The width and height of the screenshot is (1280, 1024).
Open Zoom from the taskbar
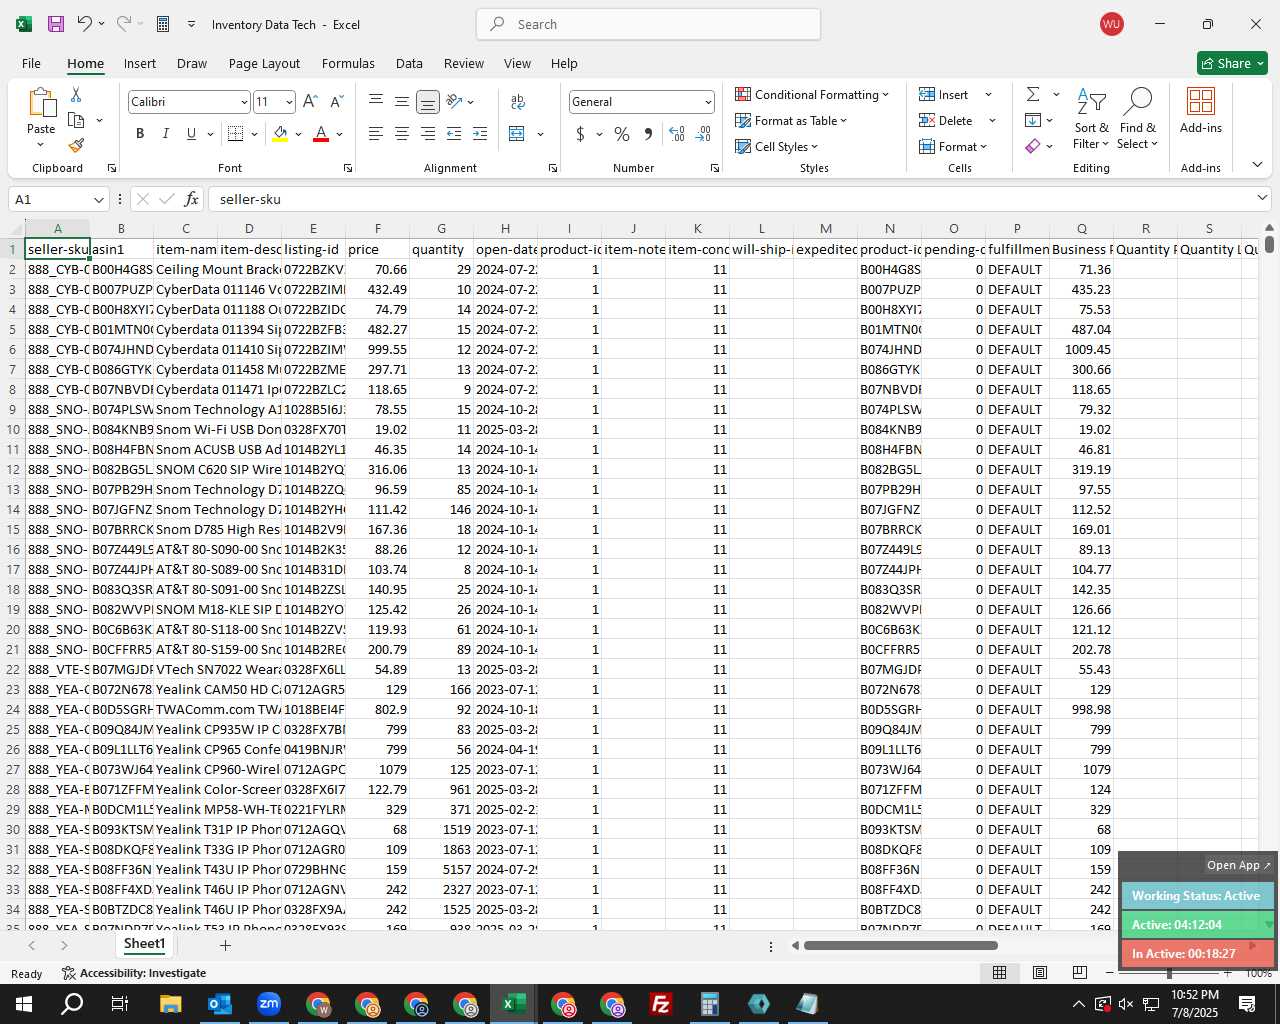point(269,1004)
